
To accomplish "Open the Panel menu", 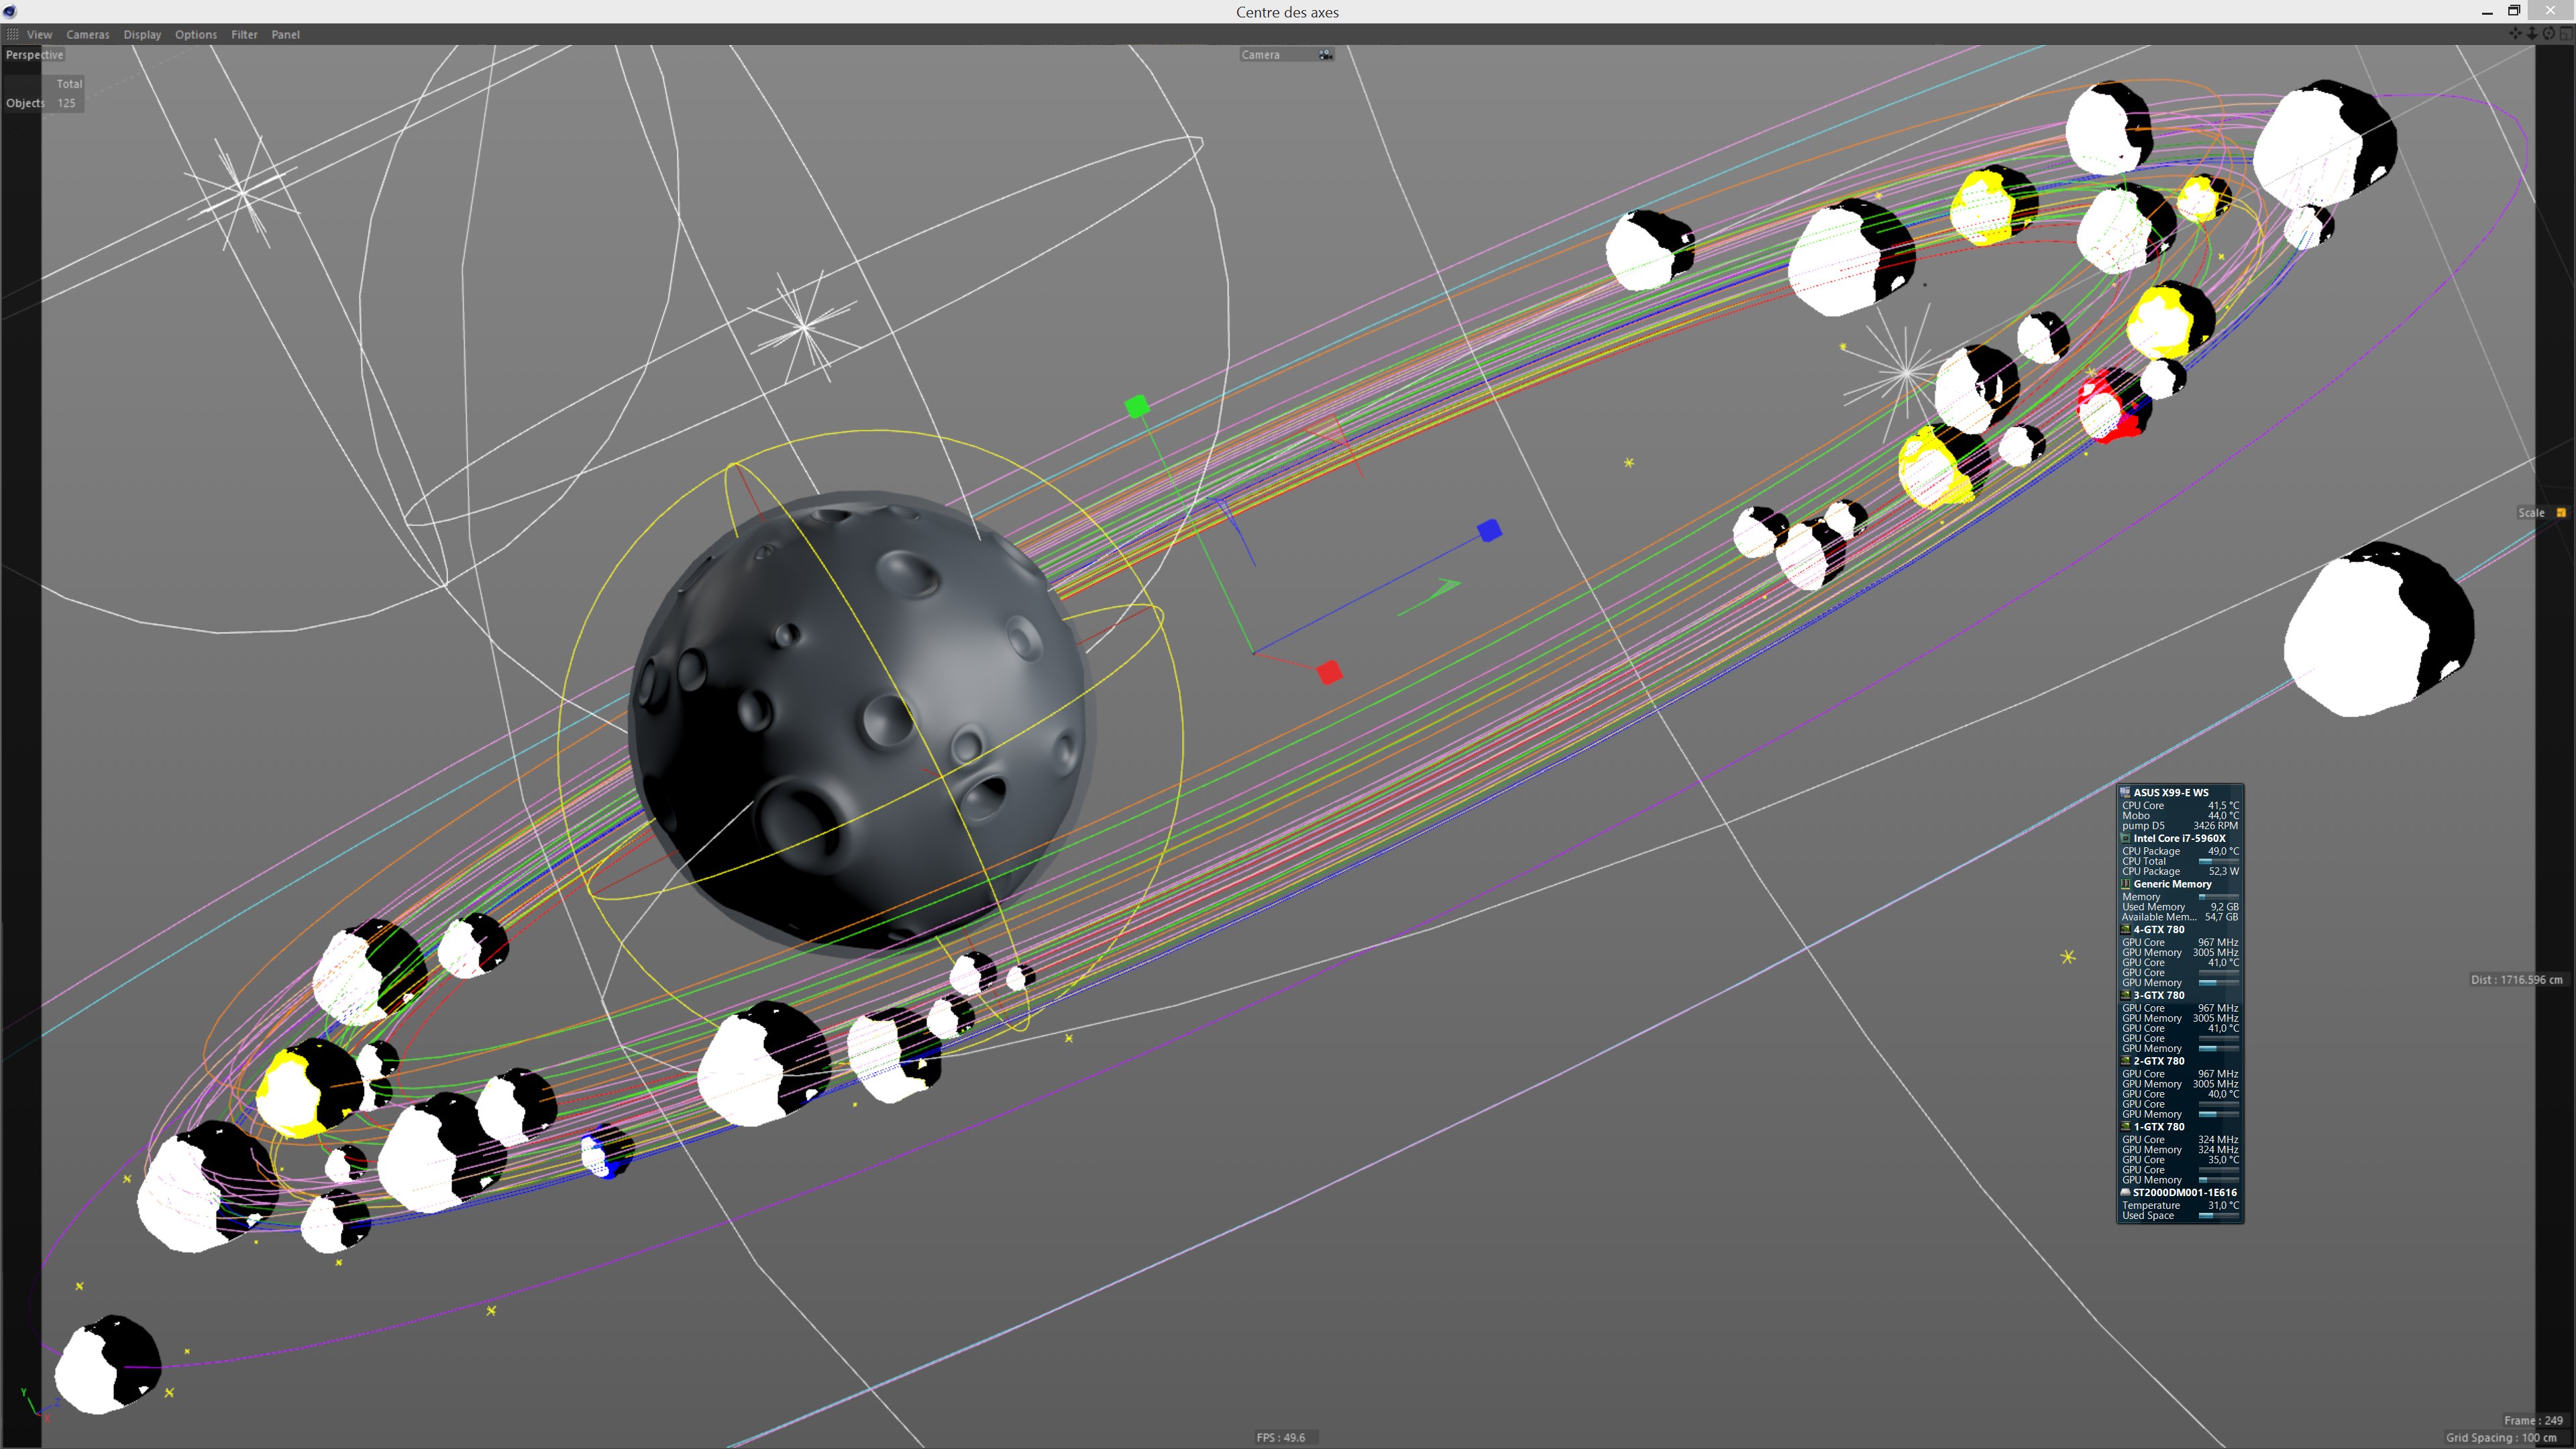I will click(285, 34).
